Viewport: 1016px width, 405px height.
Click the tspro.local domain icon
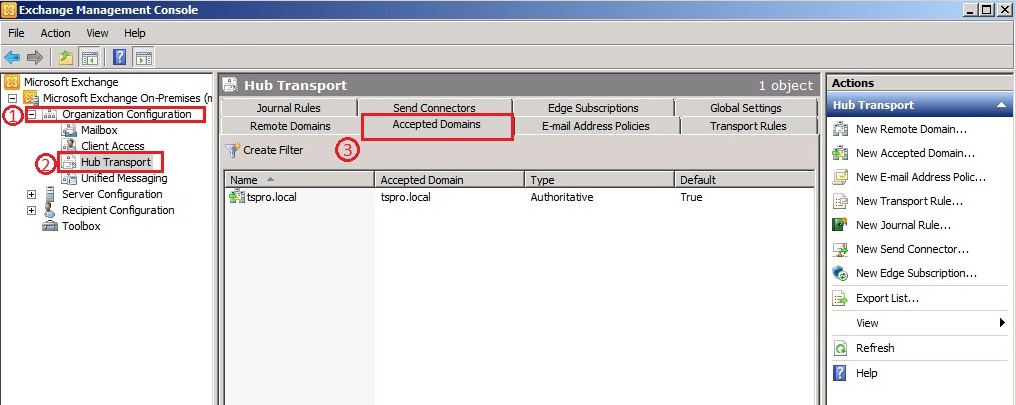pyautogui.click(x=237, y=197)
